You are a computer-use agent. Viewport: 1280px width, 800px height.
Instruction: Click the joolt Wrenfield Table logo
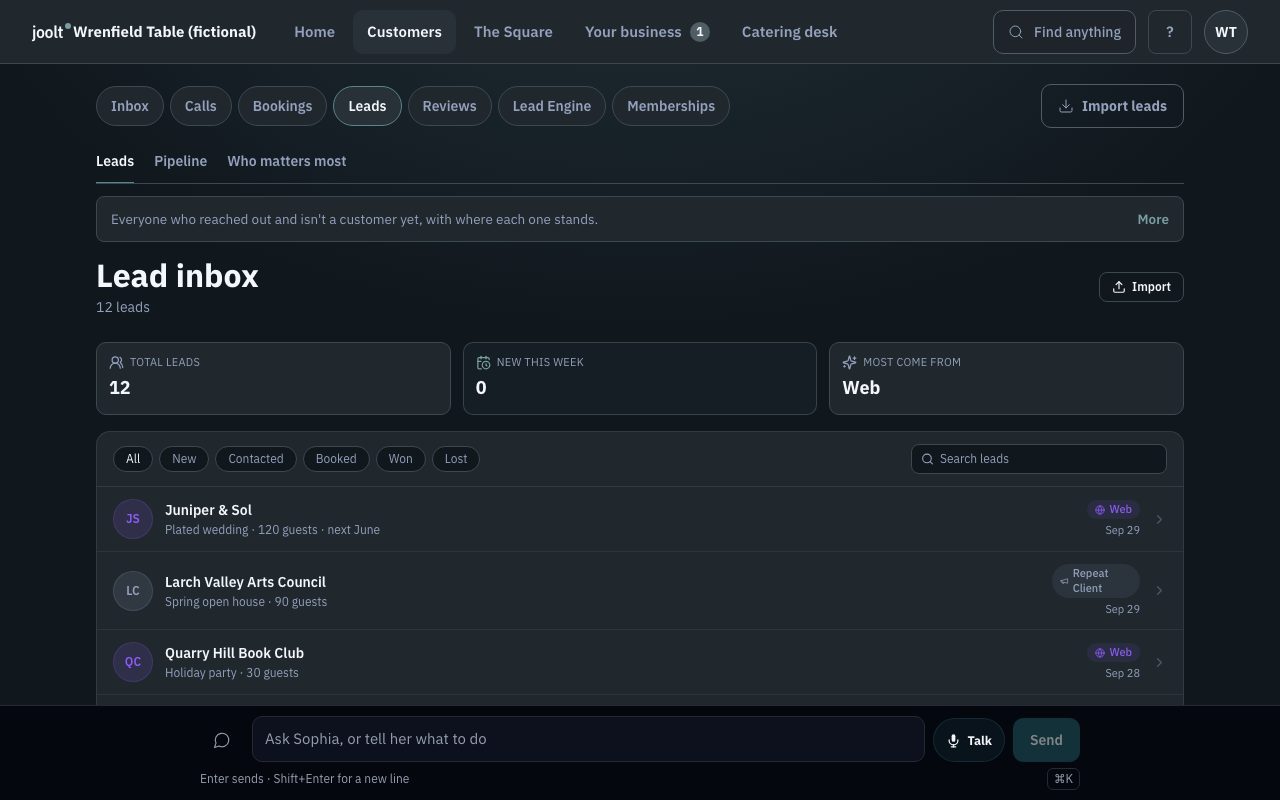point(144,32)
